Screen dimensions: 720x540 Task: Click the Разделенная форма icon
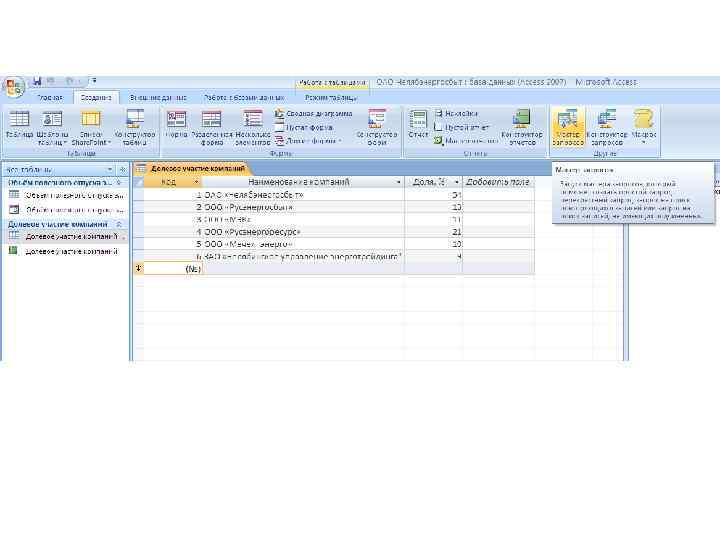212,128
